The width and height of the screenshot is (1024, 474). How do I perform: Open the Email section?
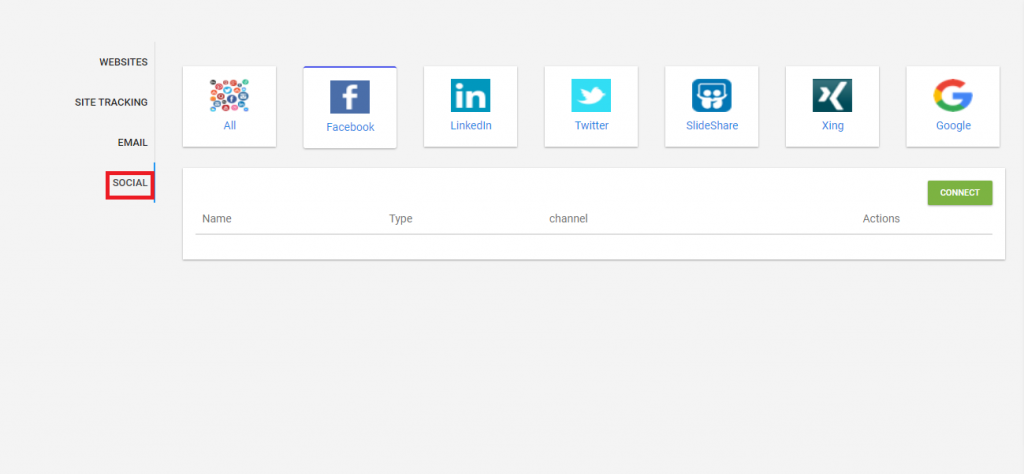133,142
